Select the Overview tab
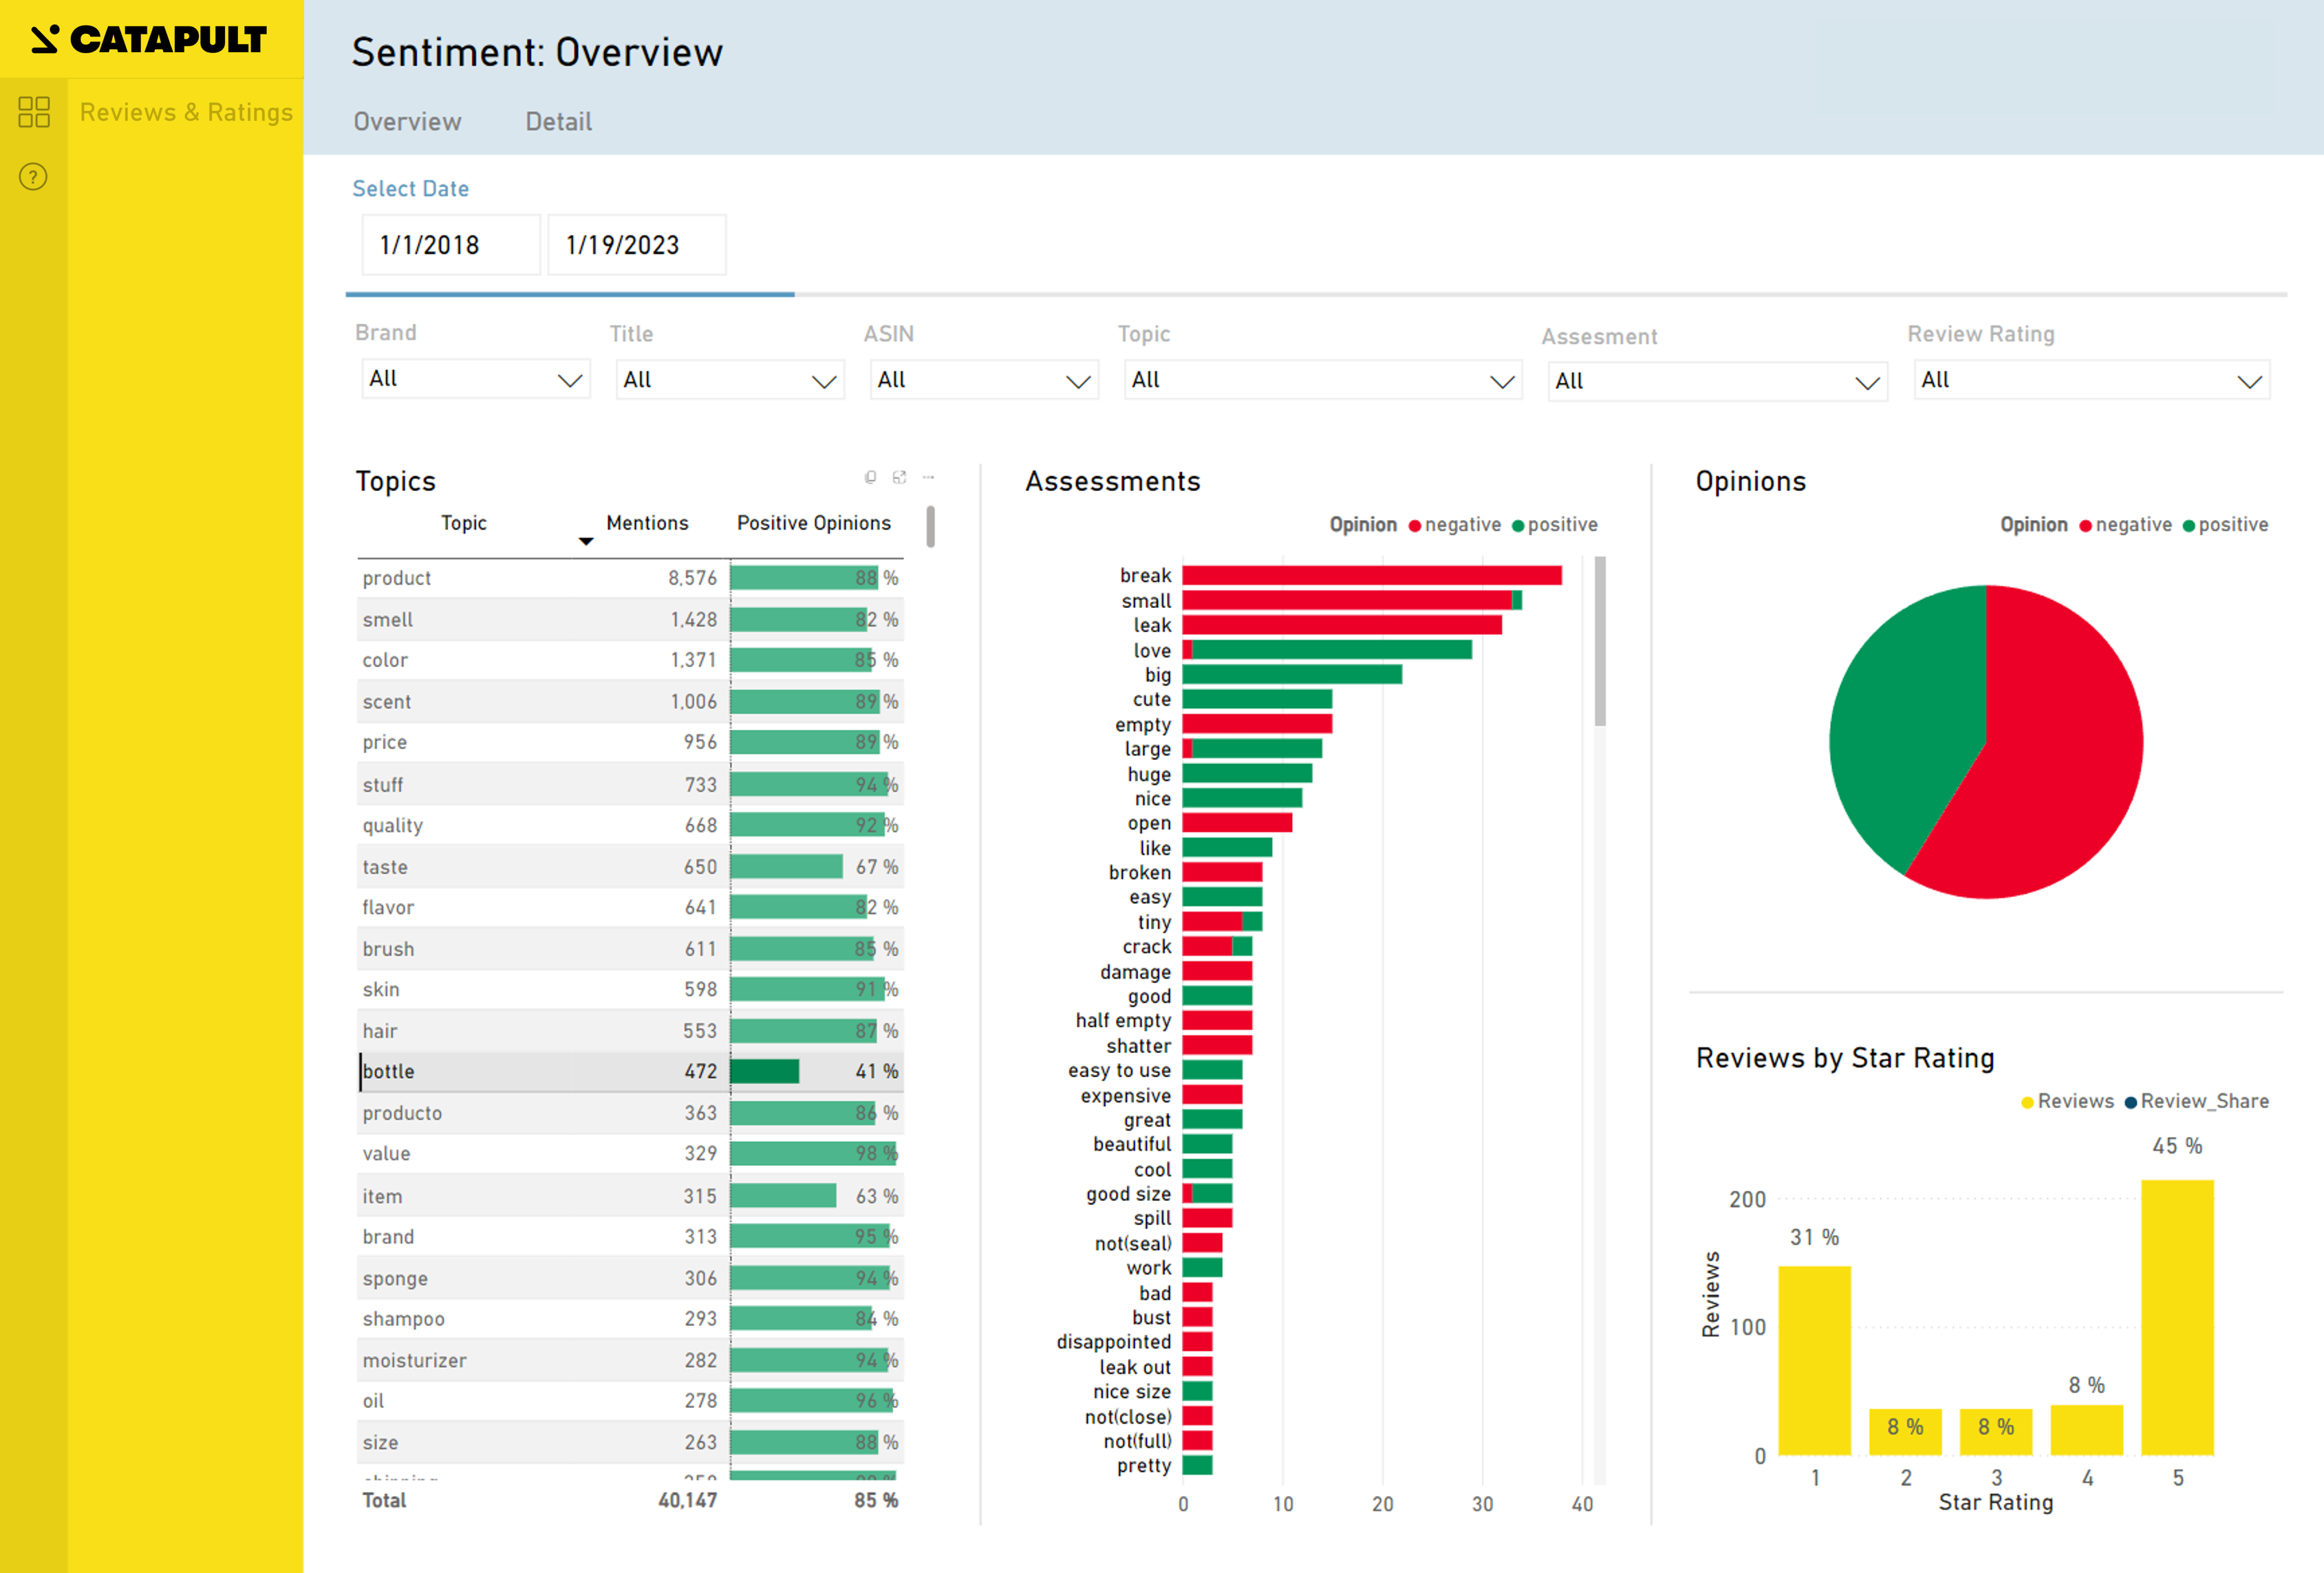 (407, 122)
